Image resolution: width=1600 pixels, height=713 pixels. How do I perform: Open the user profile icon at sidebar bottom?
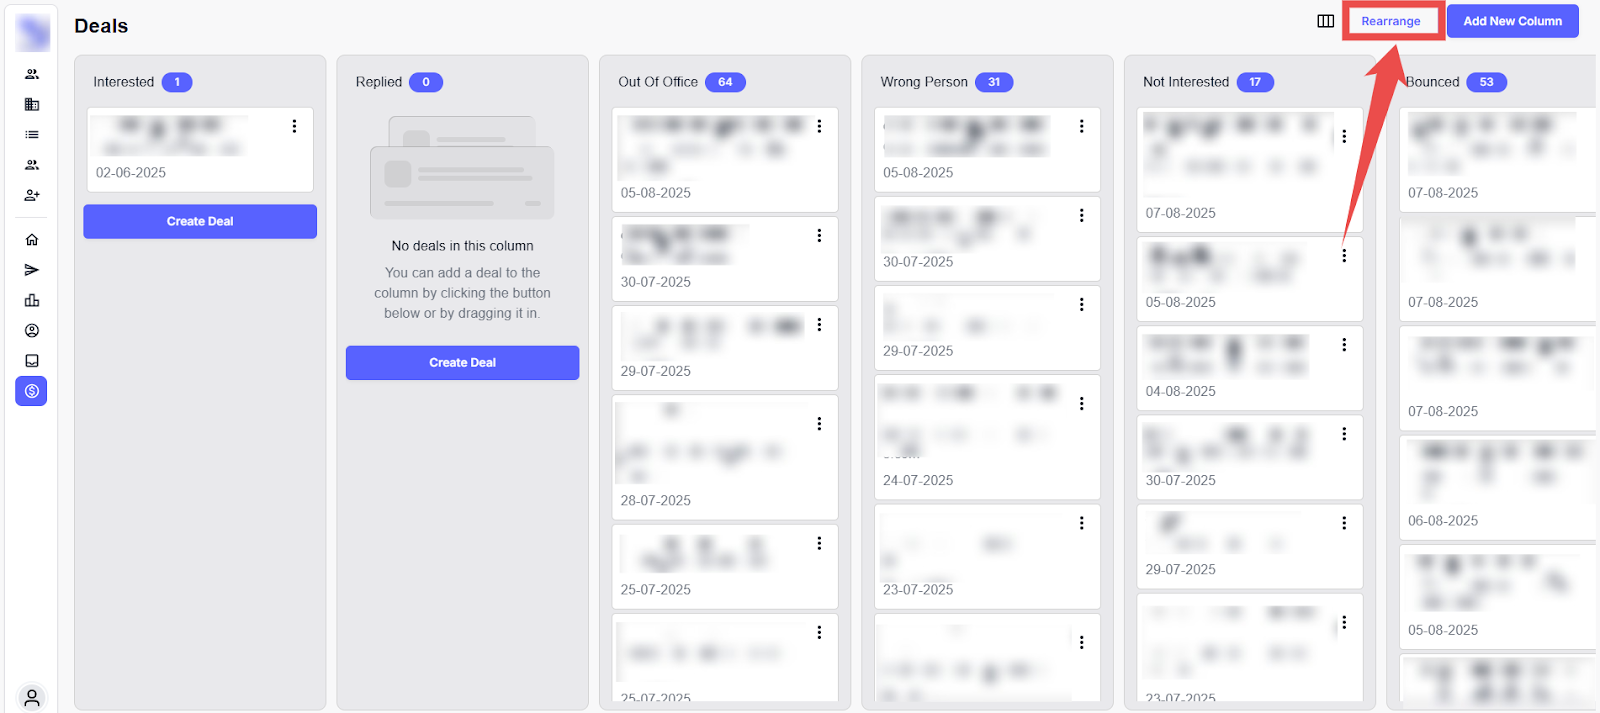tap(32, 697)
